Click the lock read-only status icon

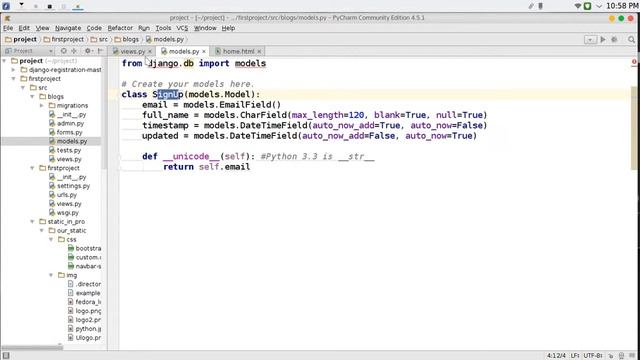[611, 356]
